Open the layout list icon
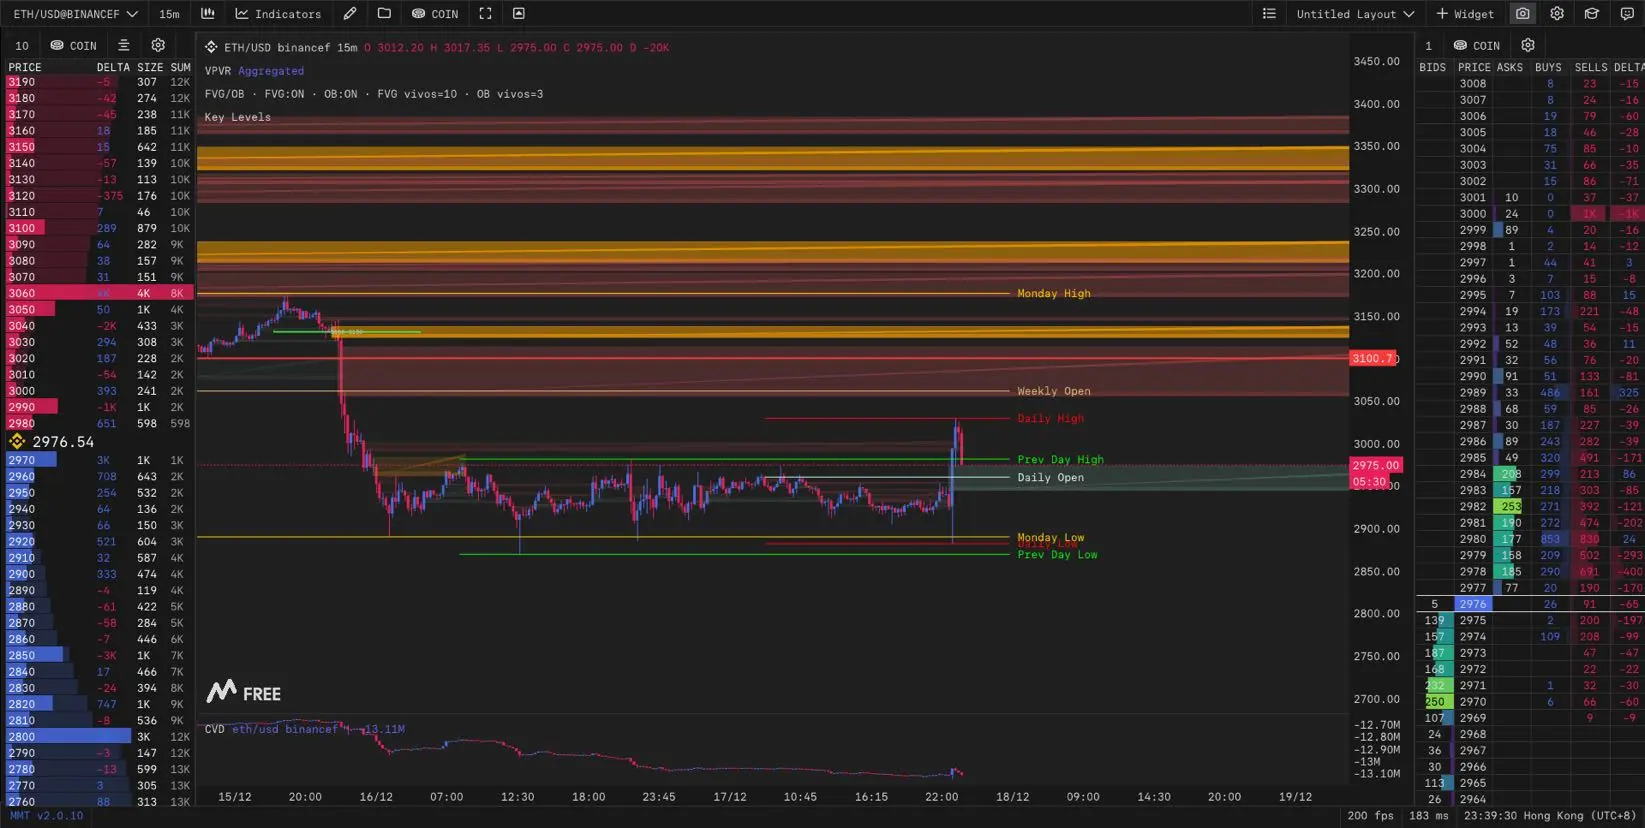This screenshot has width=1645, height=828. (x=1269, y=14)
